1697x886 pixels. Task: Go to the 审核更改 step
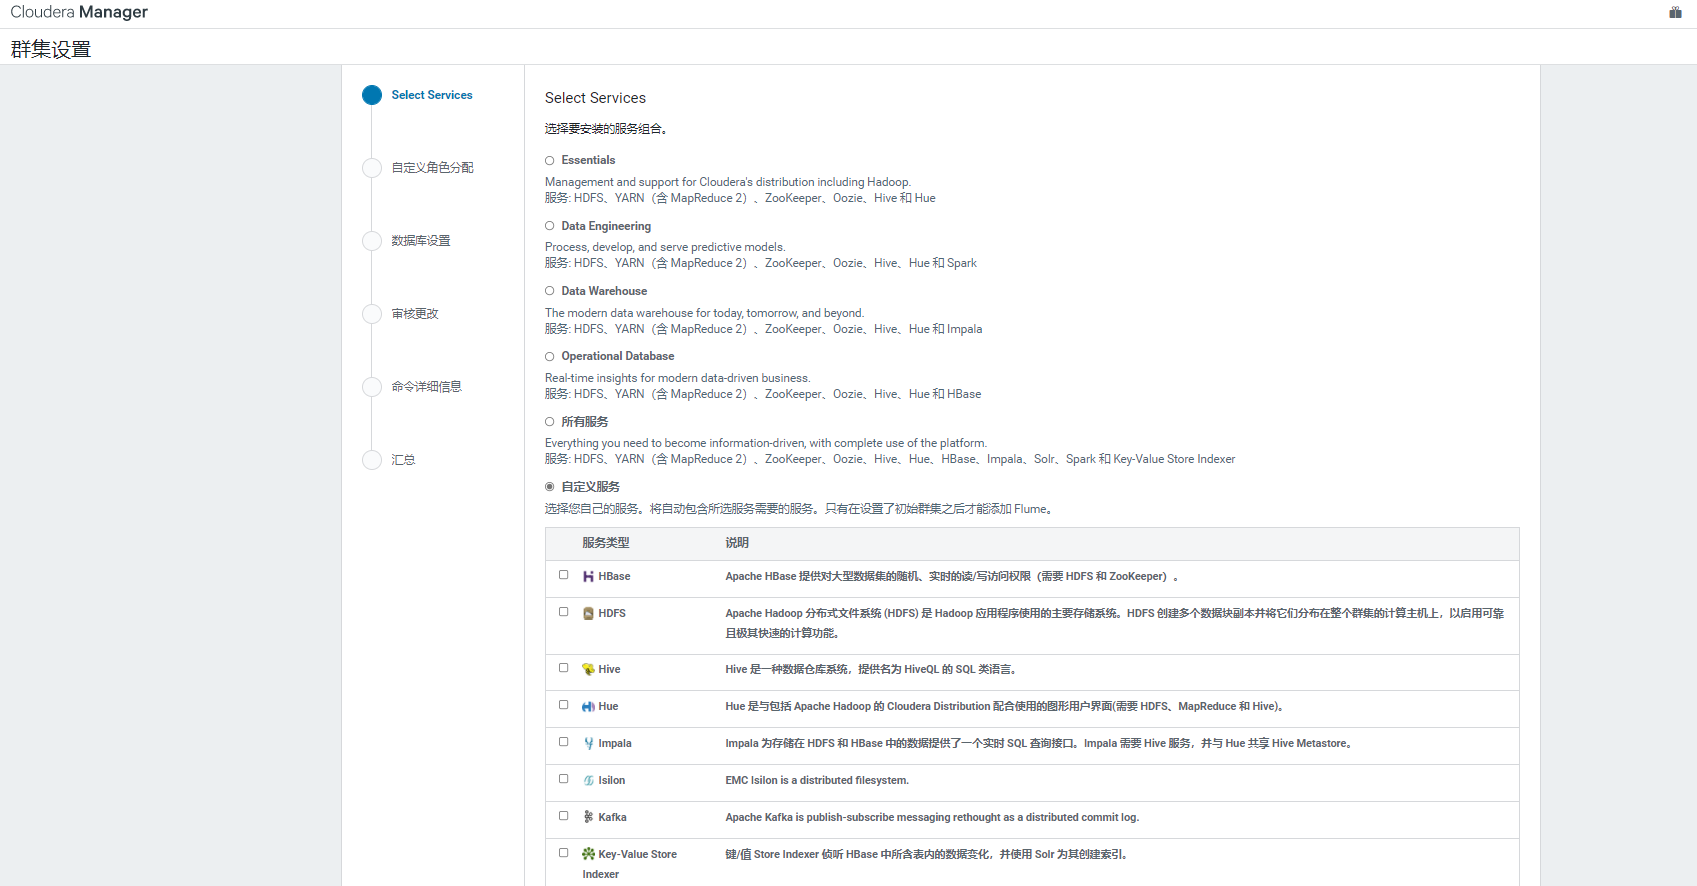tap(415, 314)
